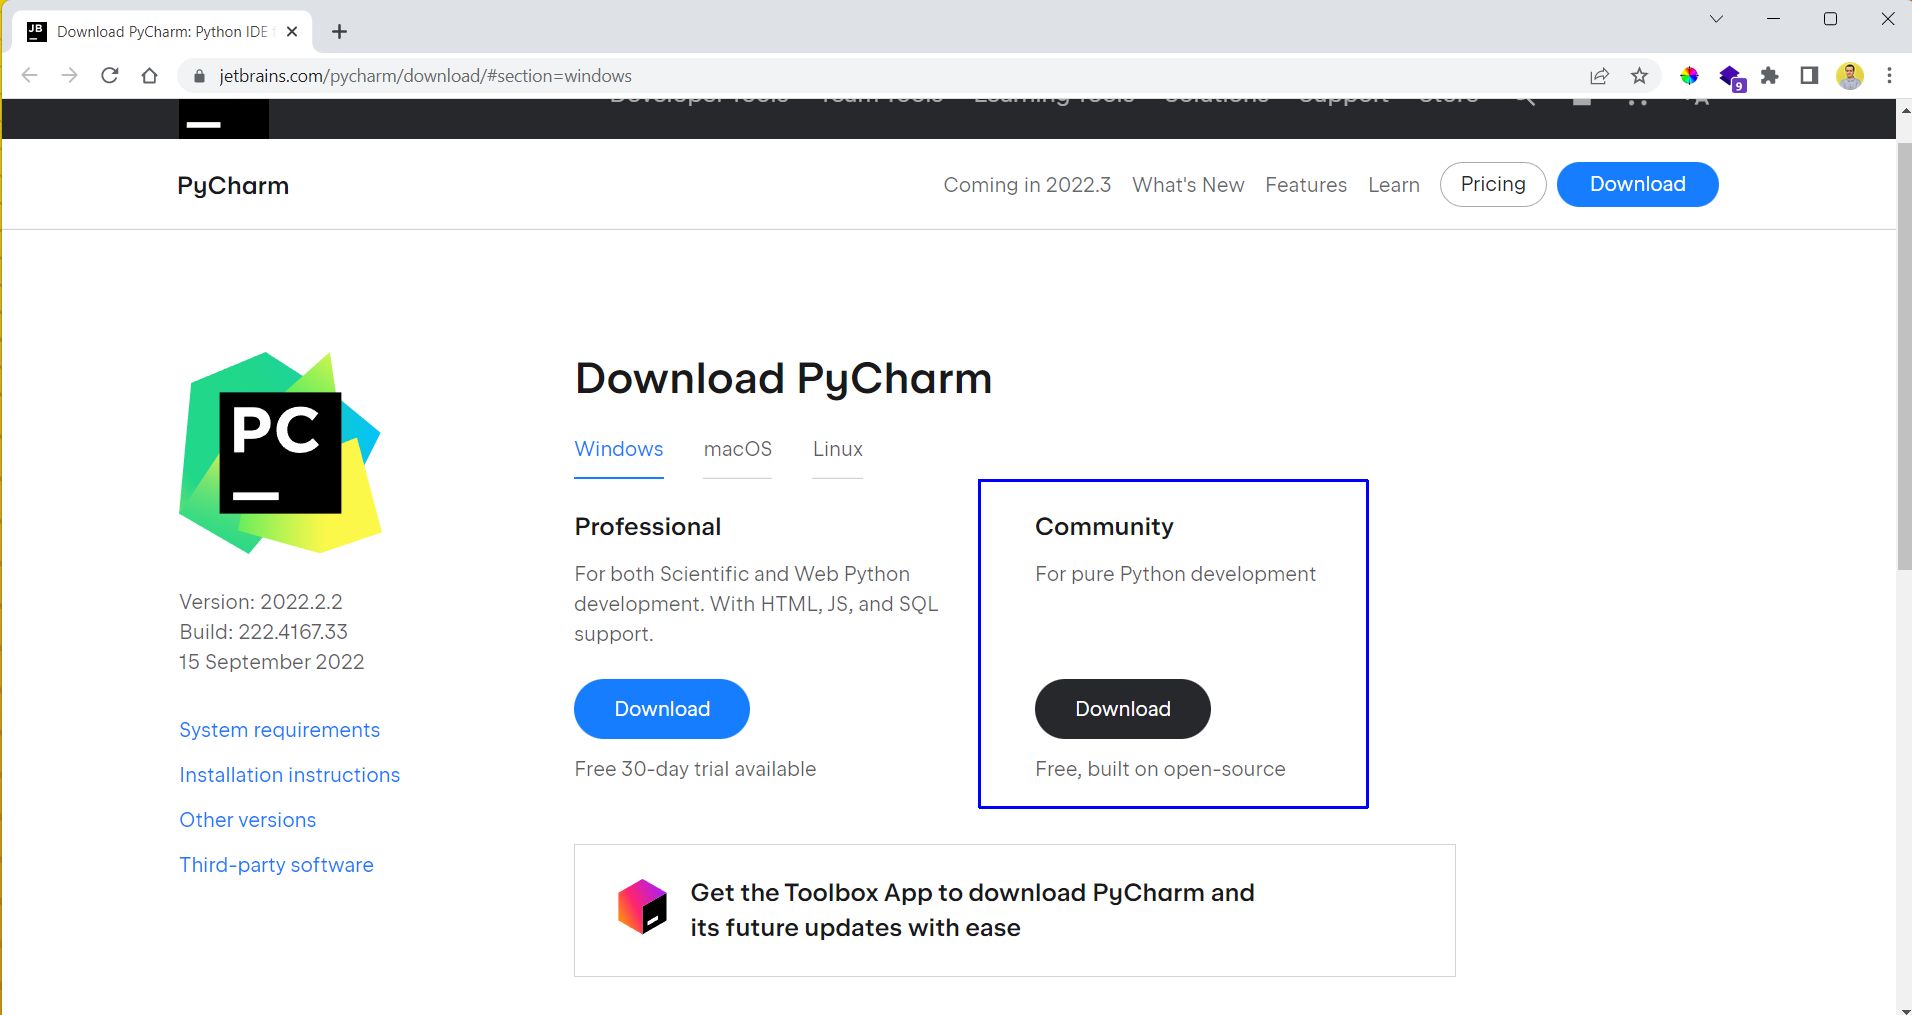Screen dimensions: 1912x1015
Task: Open Third-party software link
Action: point(277,865)
